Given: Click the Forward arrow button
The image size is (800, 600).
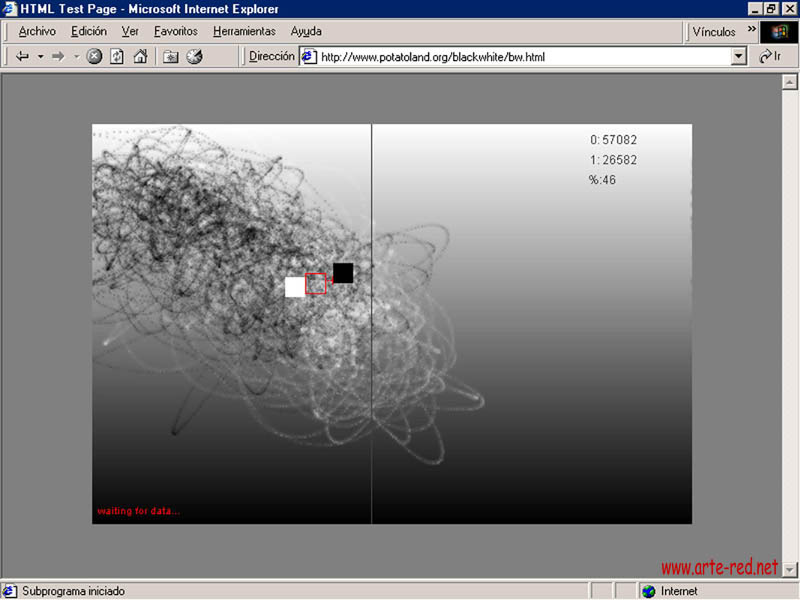Looking at the screenshot, I should 58,57.
